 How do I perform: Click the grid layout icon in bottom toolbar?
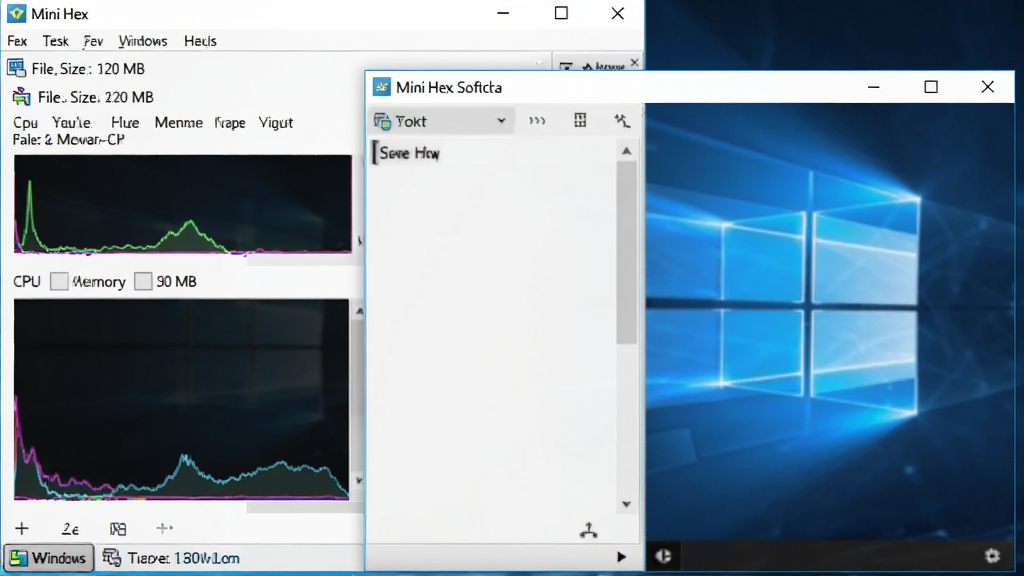coord(118,529)
